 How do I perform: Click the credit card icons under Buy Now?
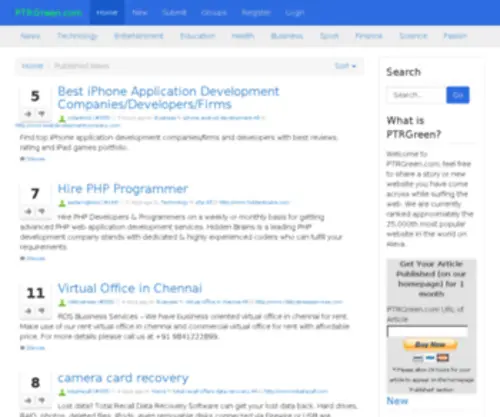coord(431,358)
